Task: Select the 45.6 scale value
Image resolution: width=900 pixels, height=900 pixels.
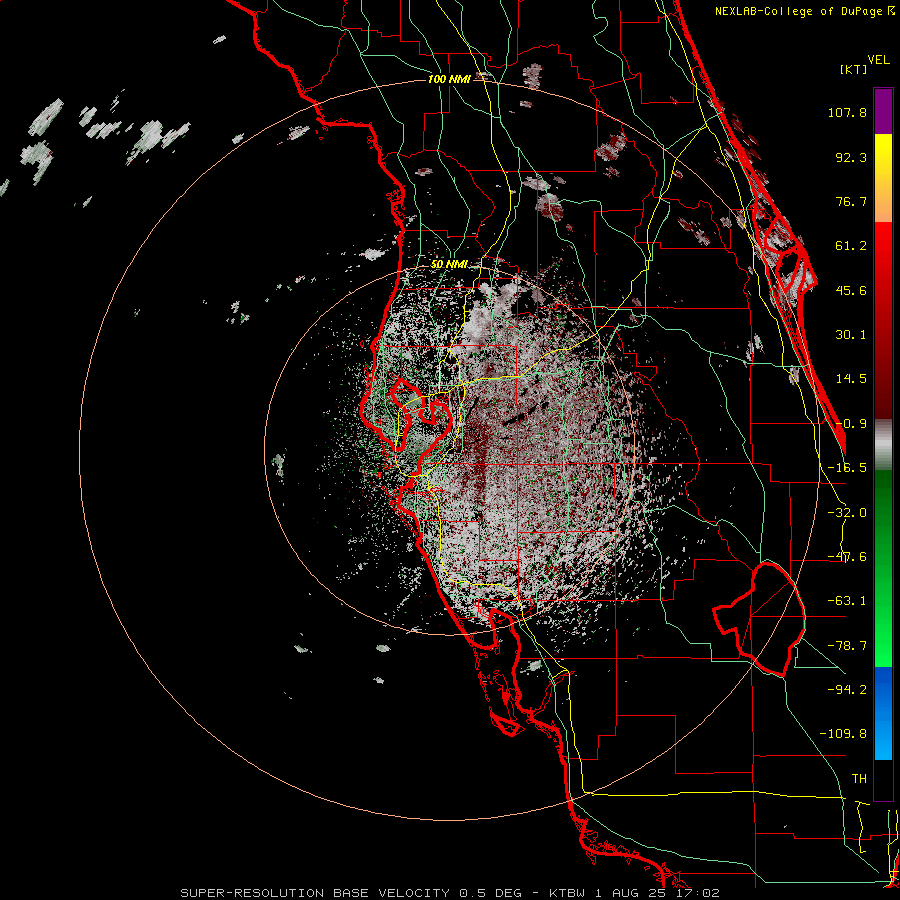Action: coord(851,290)
